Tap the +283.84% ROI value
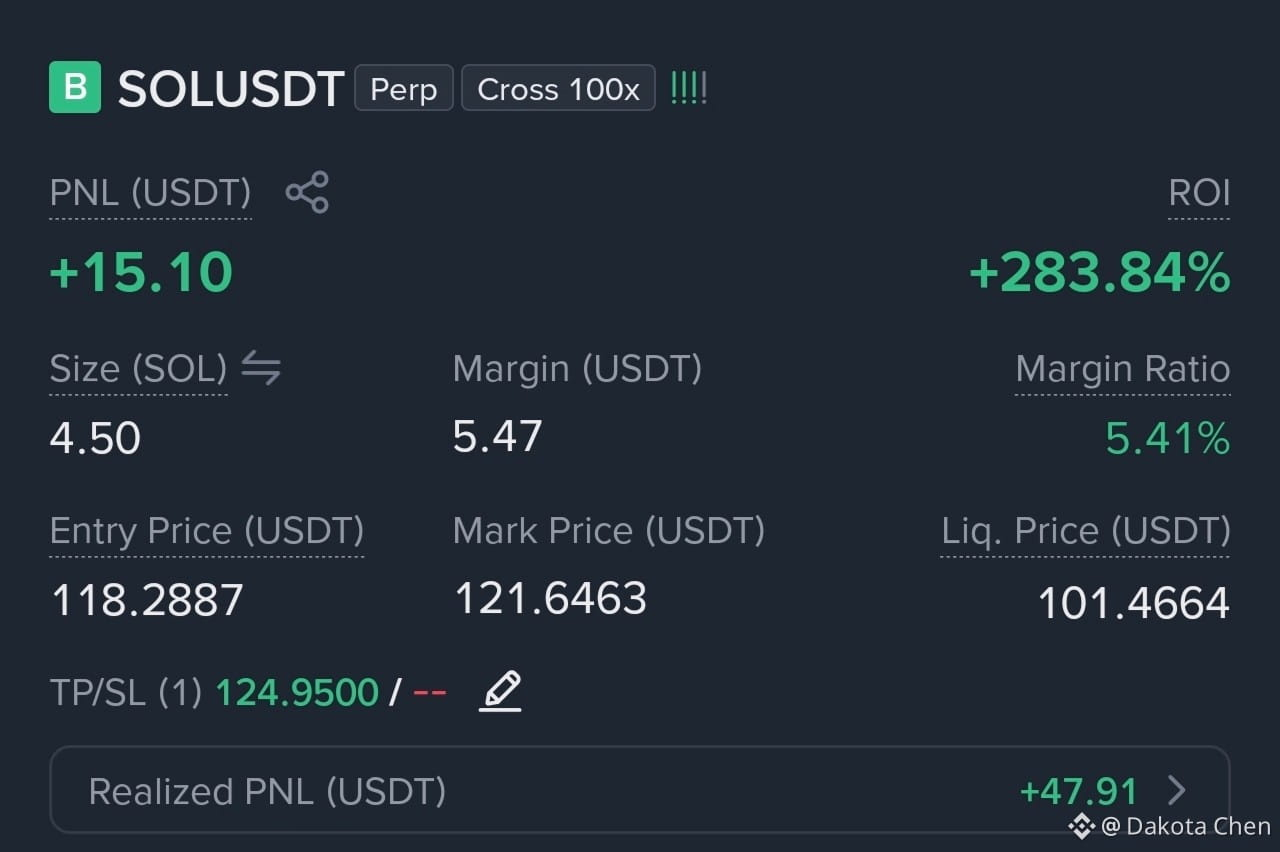 [1100, 272]
